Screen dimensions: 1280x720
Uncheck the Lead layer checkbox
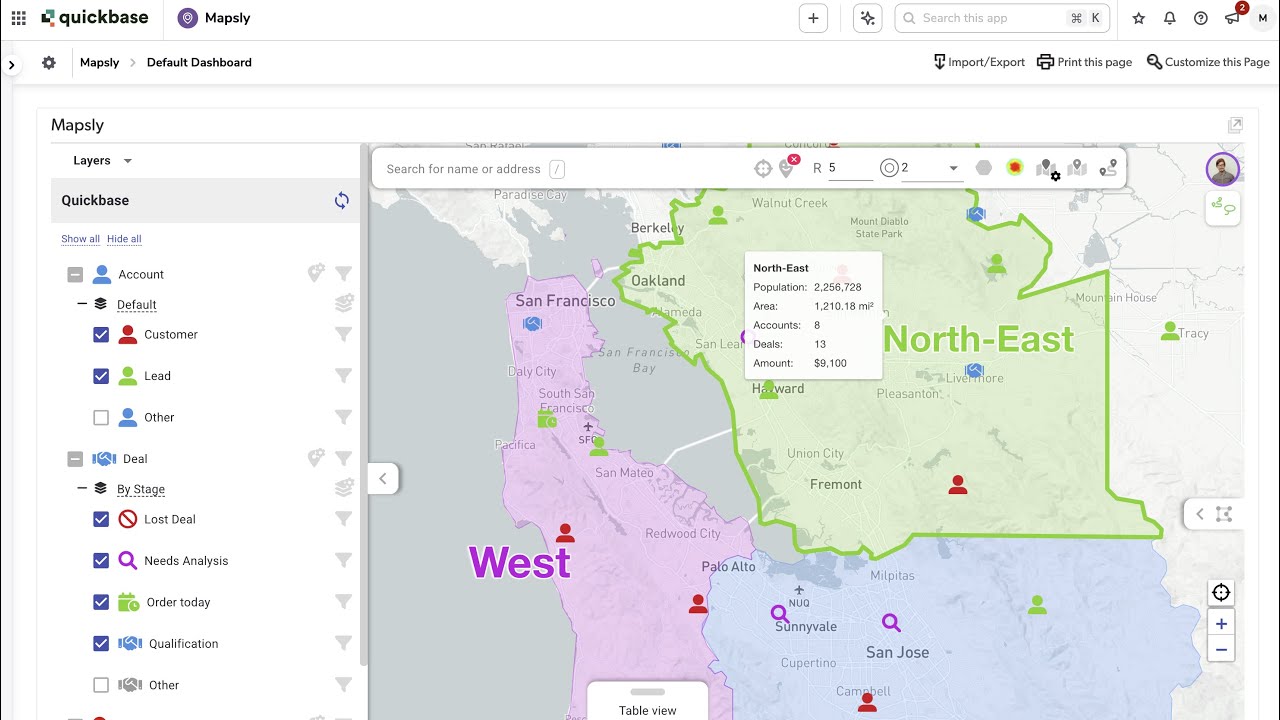pos(101,376)
